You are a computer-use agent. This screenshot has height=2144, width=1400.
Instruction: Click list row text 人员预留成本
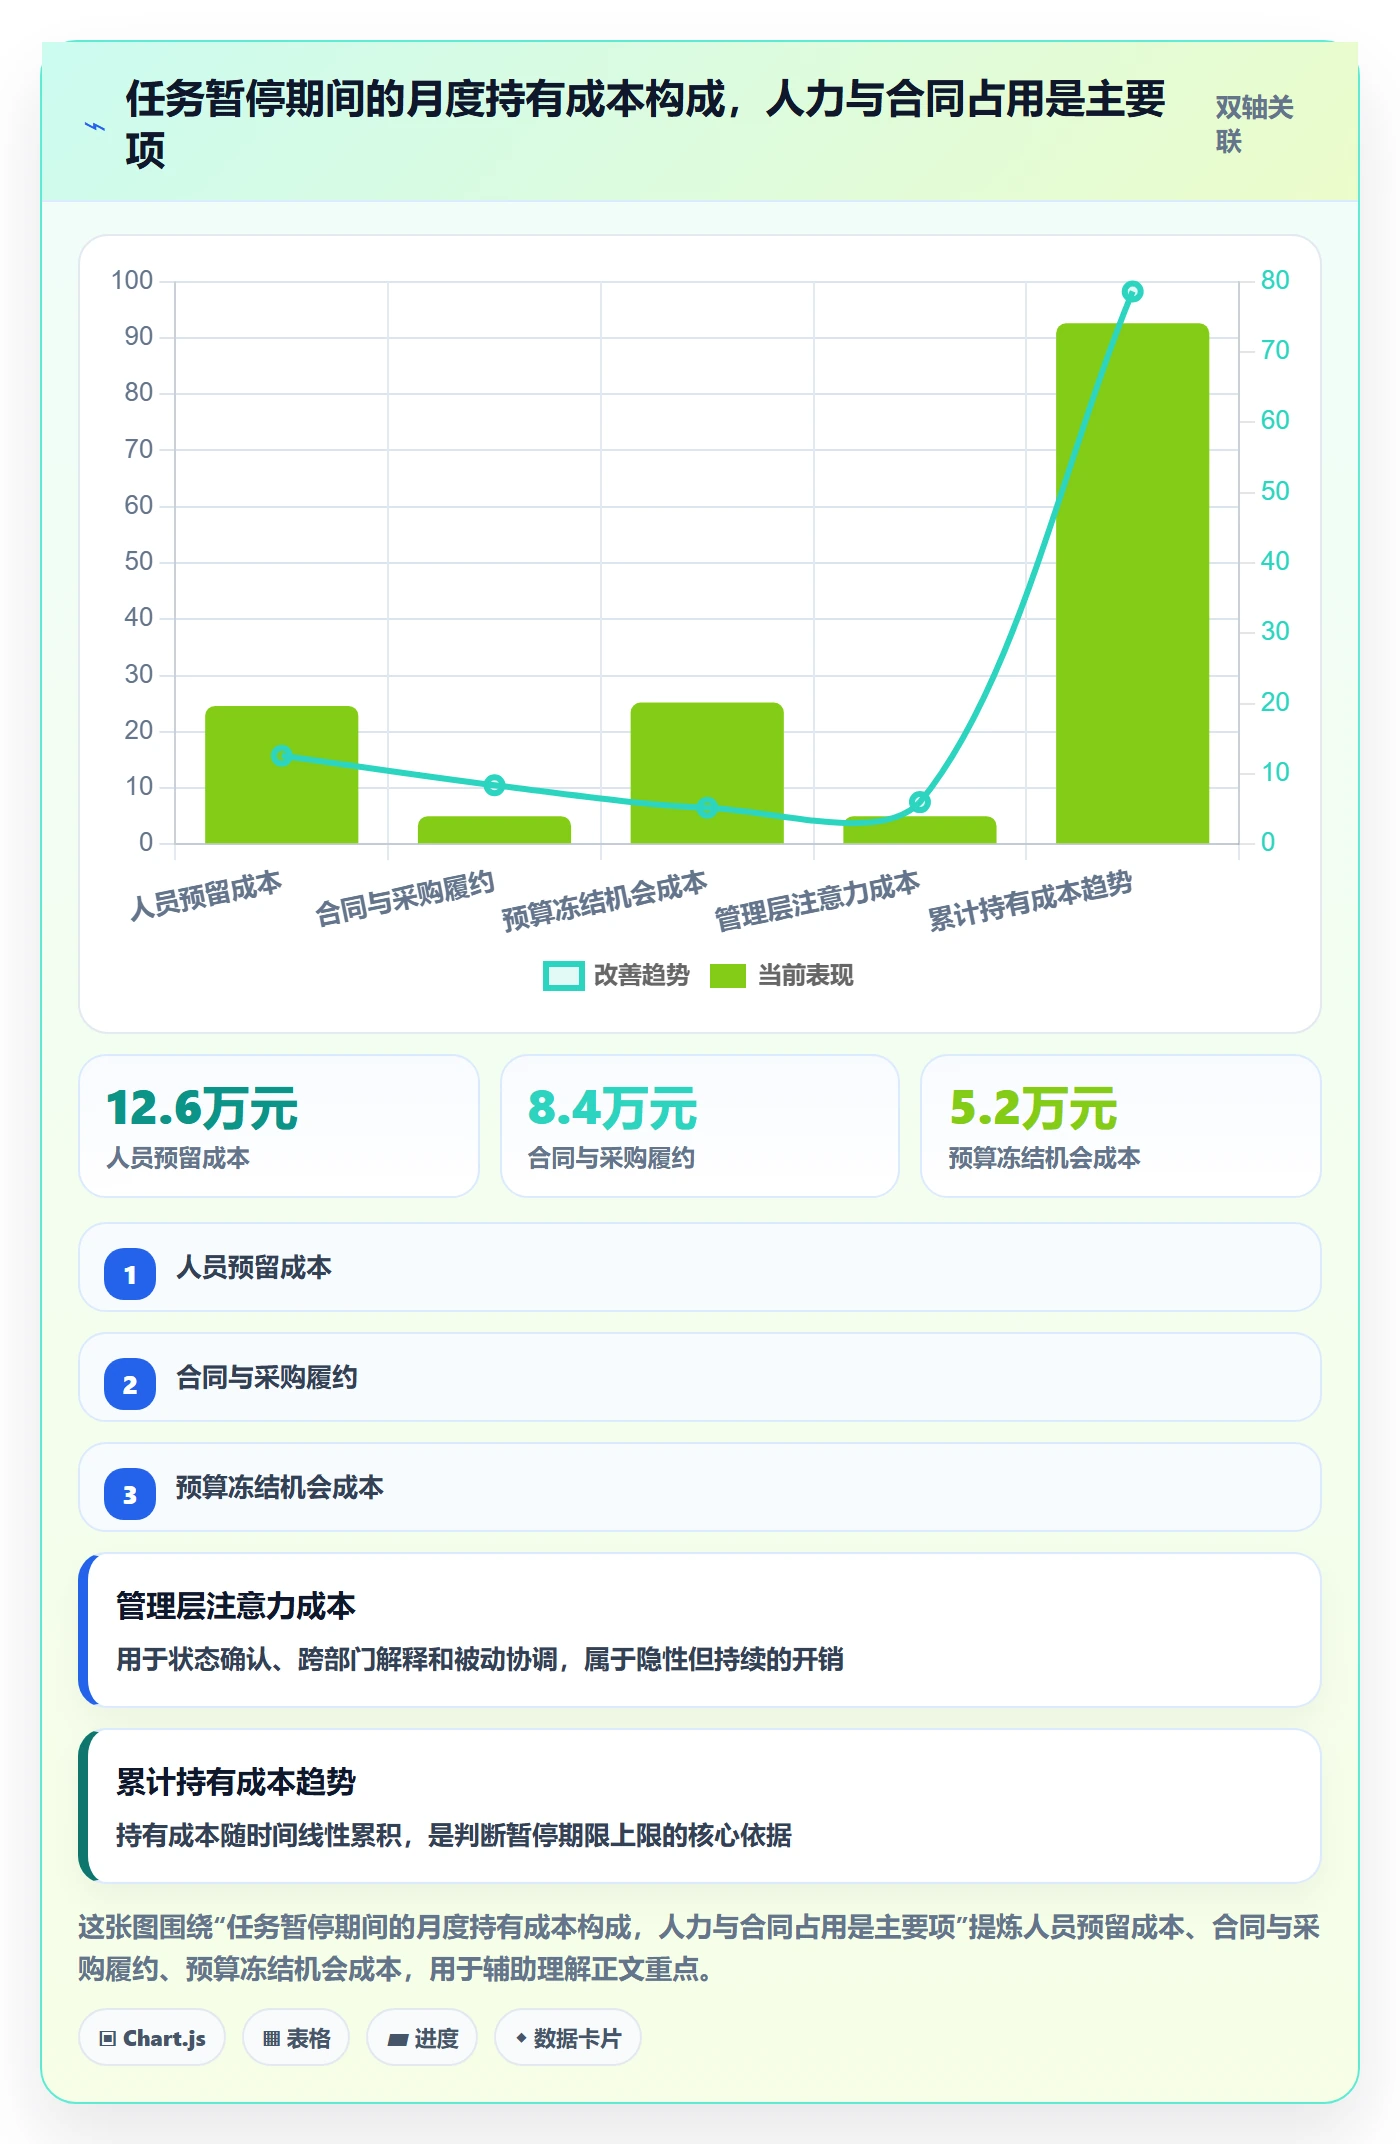[254, 1268]
